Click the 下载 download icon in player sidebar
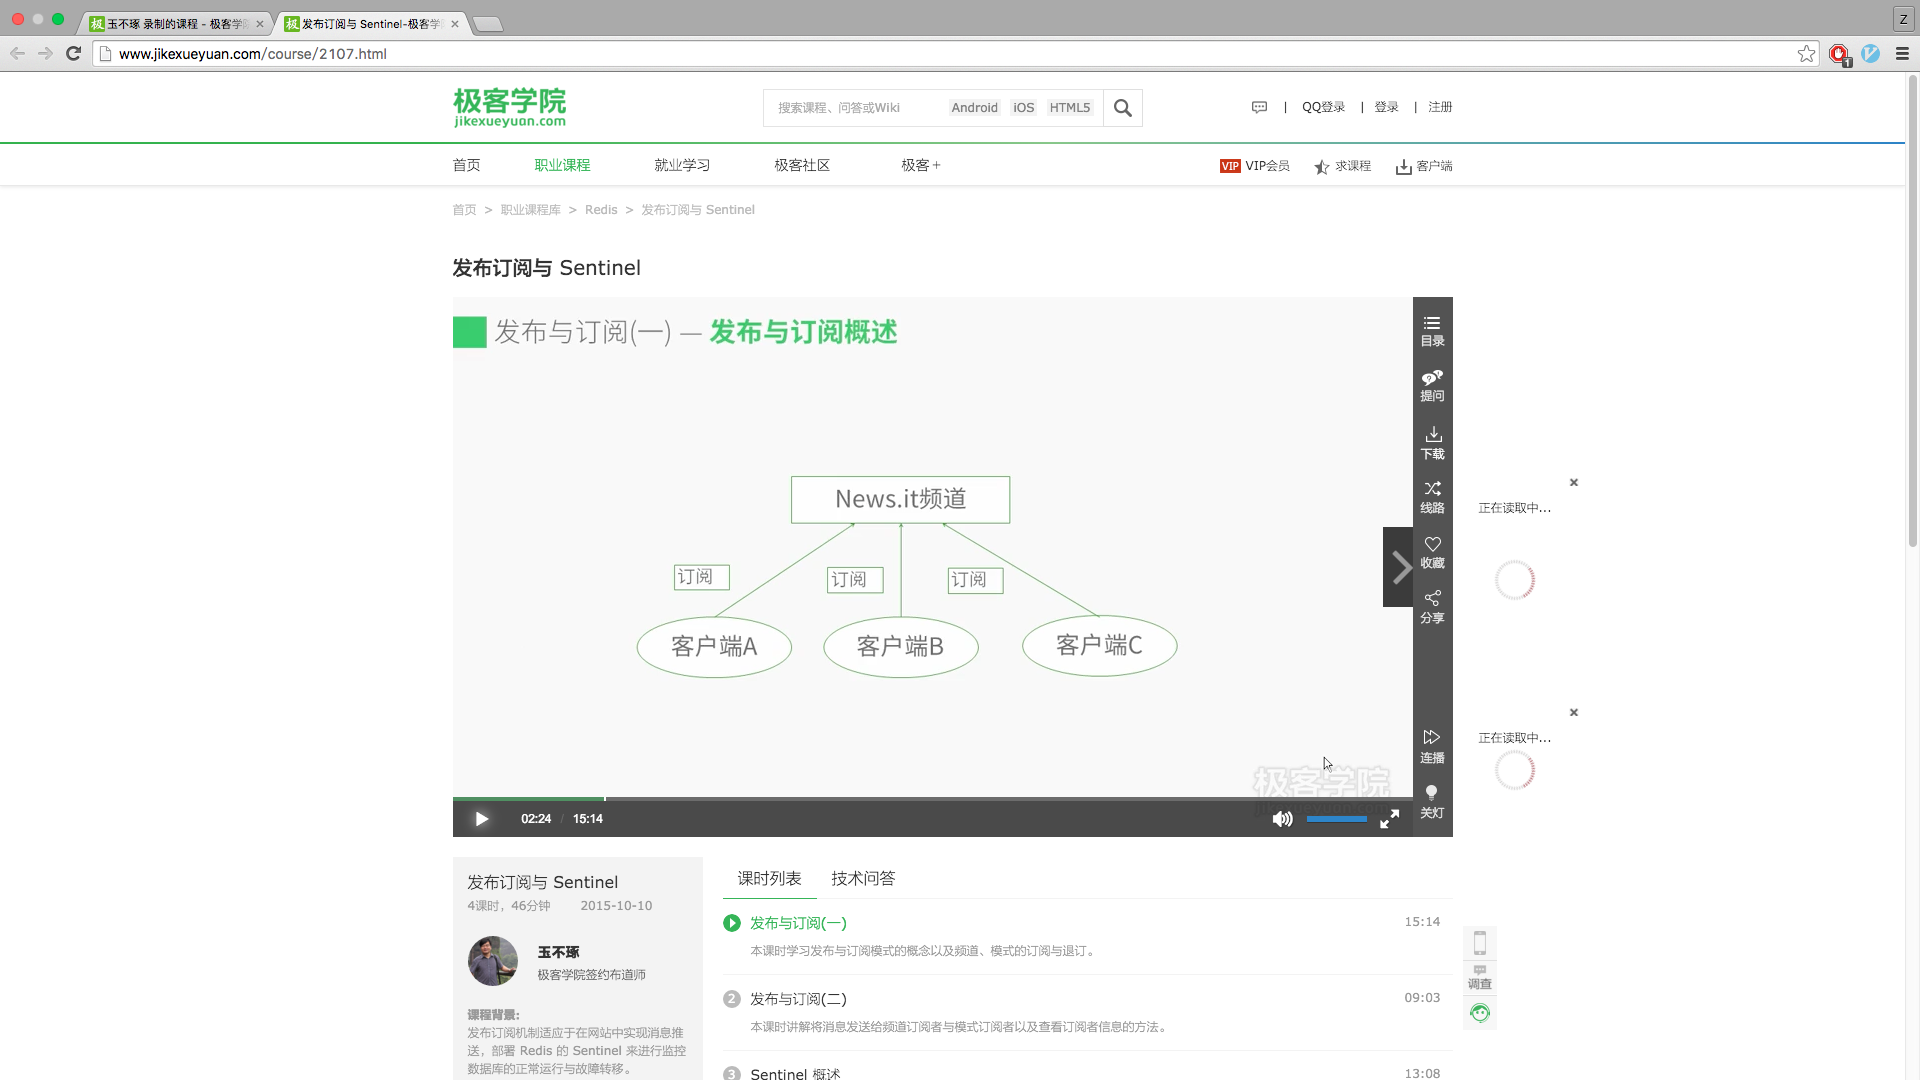 [1432, 442]
